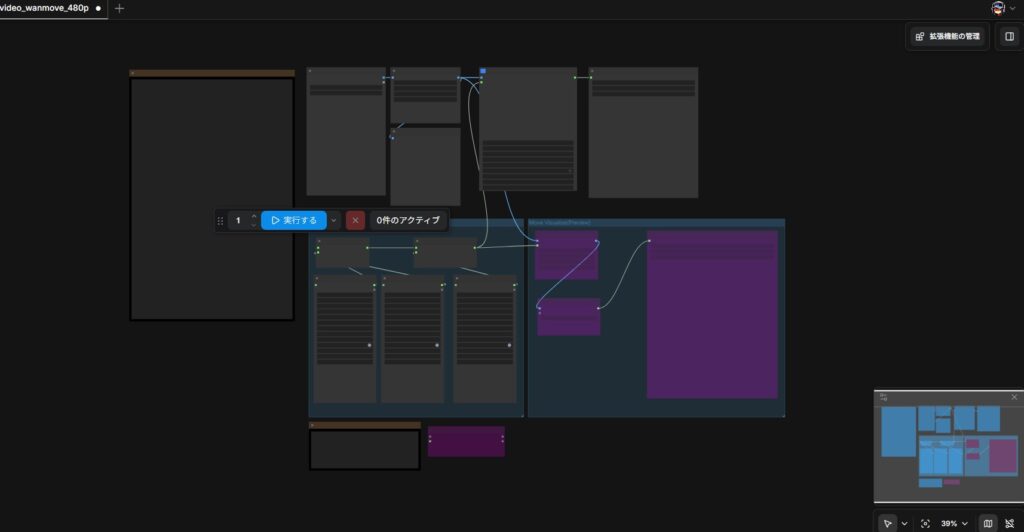This screenshot has width=1024, height=532.
Task: Click the red cancel execution button
Action: tap(355, 220)
